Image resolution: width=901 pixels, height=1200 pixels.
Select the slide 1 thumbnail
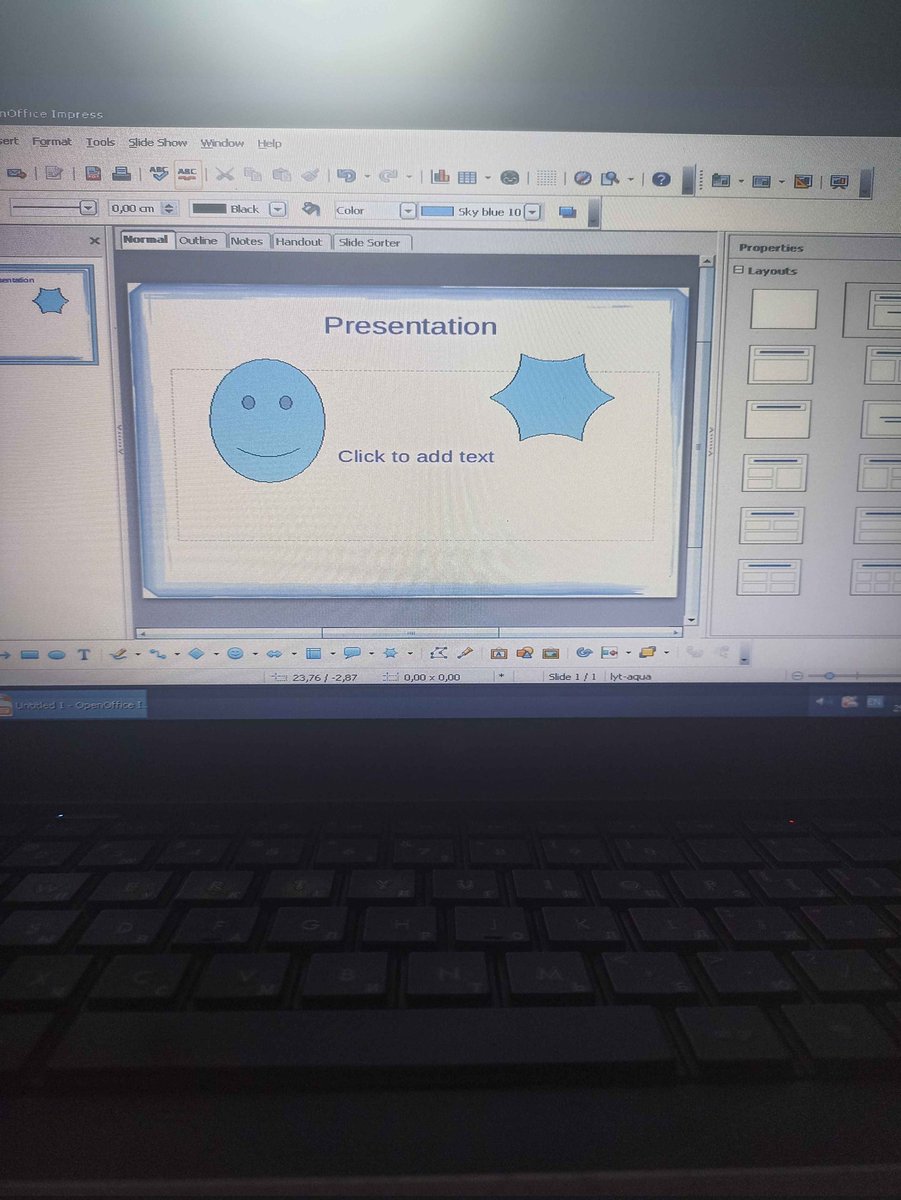(x=47, y=313)
